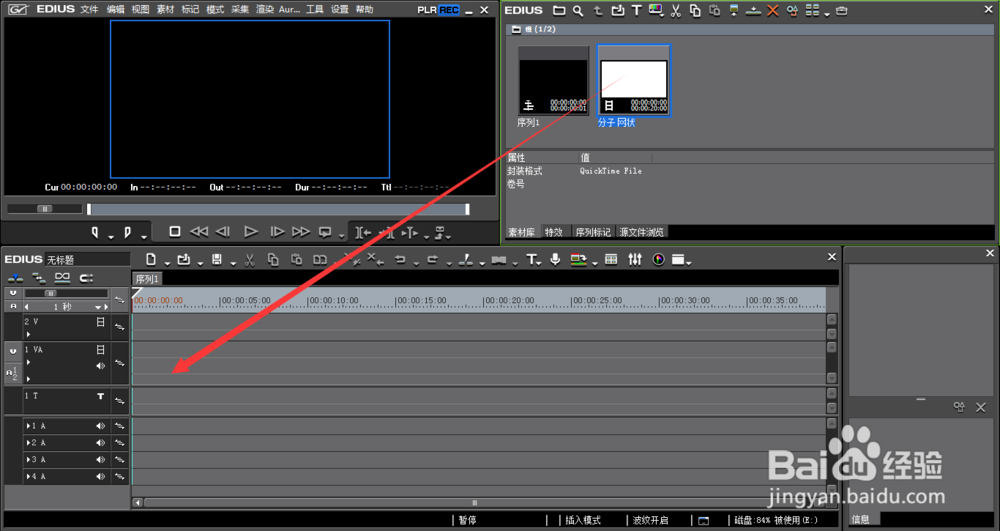Viewport: 1000px width, 531px height.
Task: Undo last action in timeline toolbar
Action: click(x=400, y=259)
